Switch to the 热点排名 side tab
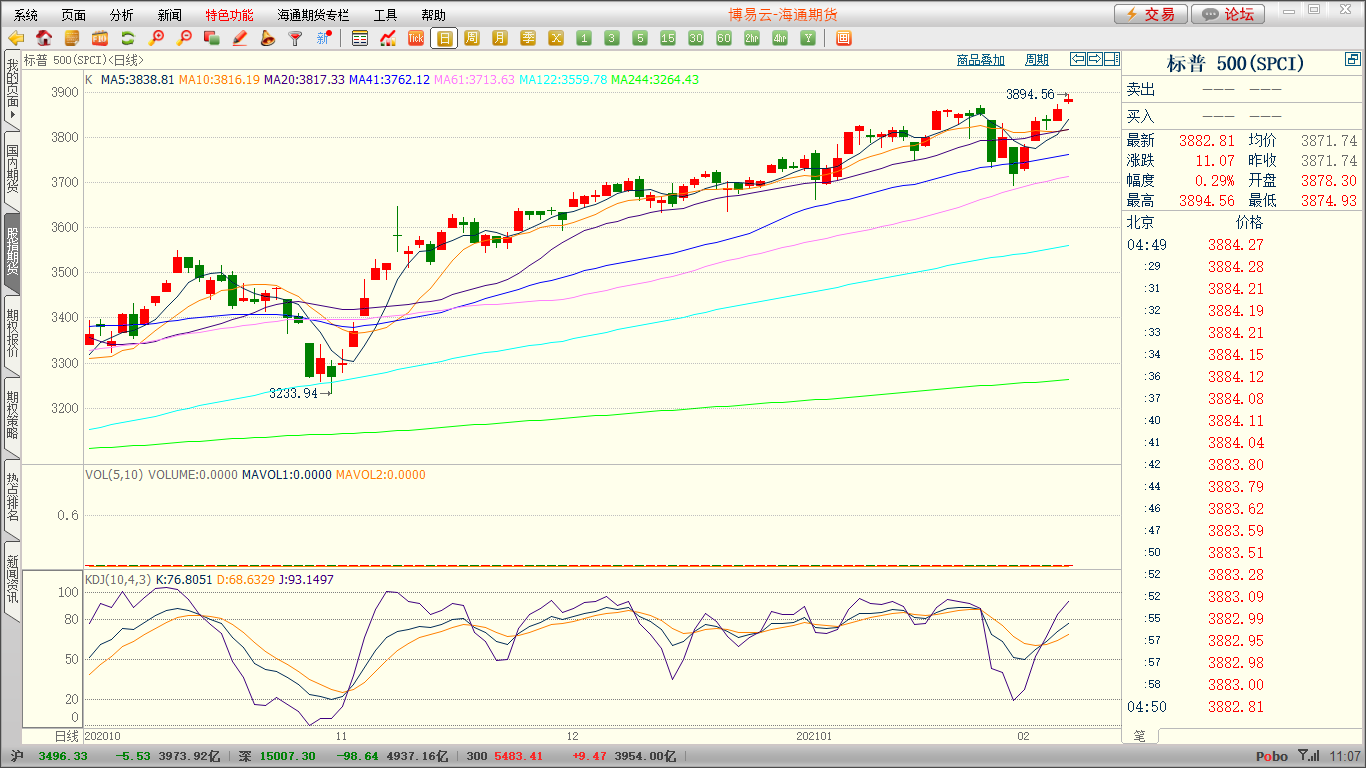The image size is (1366, 768). coord(12,498)
